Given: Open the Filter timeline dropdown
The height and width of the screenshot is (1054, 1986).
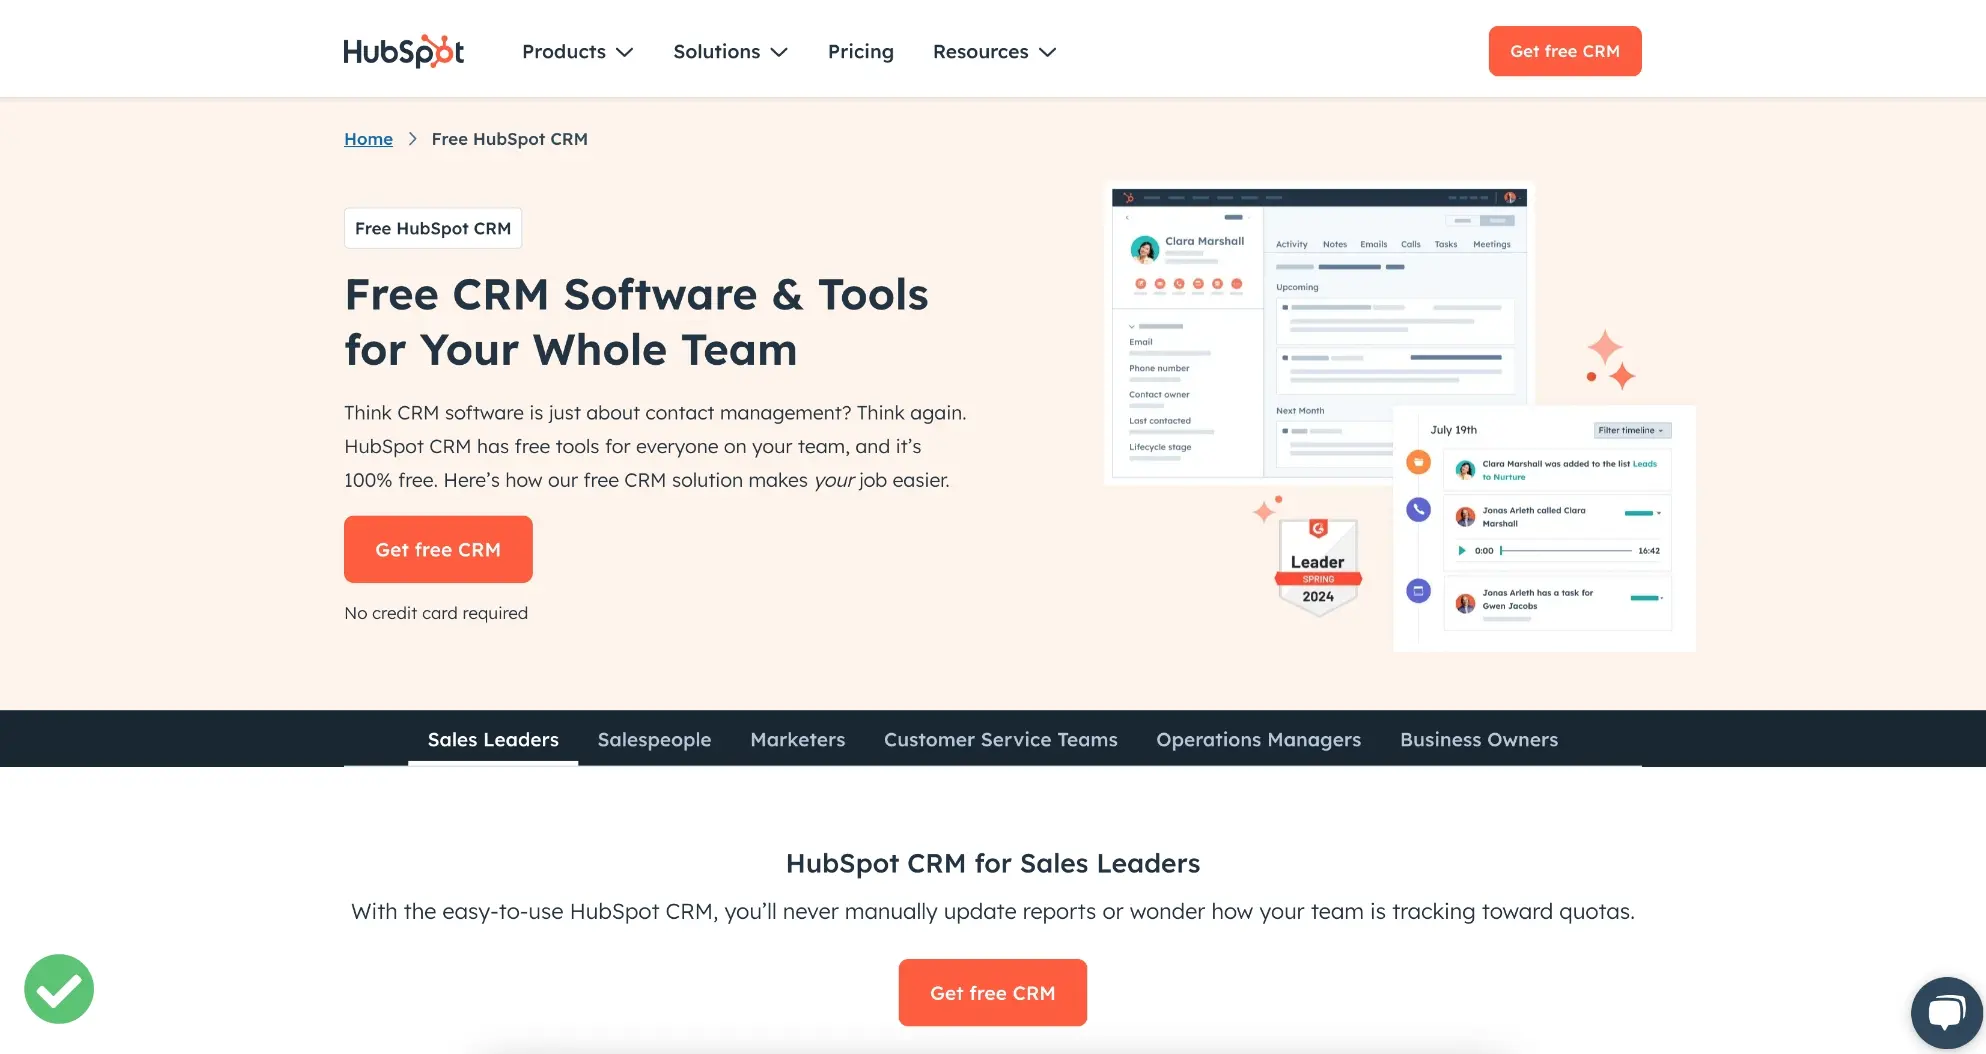Looking at the screenshot, I should [x=1632, y=430].
